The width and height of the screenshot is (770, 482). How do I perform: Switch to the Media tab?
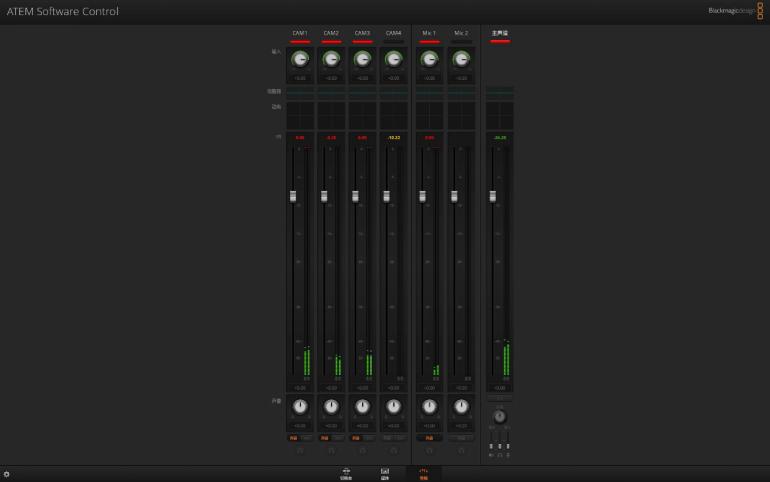[x=385, y=473]
